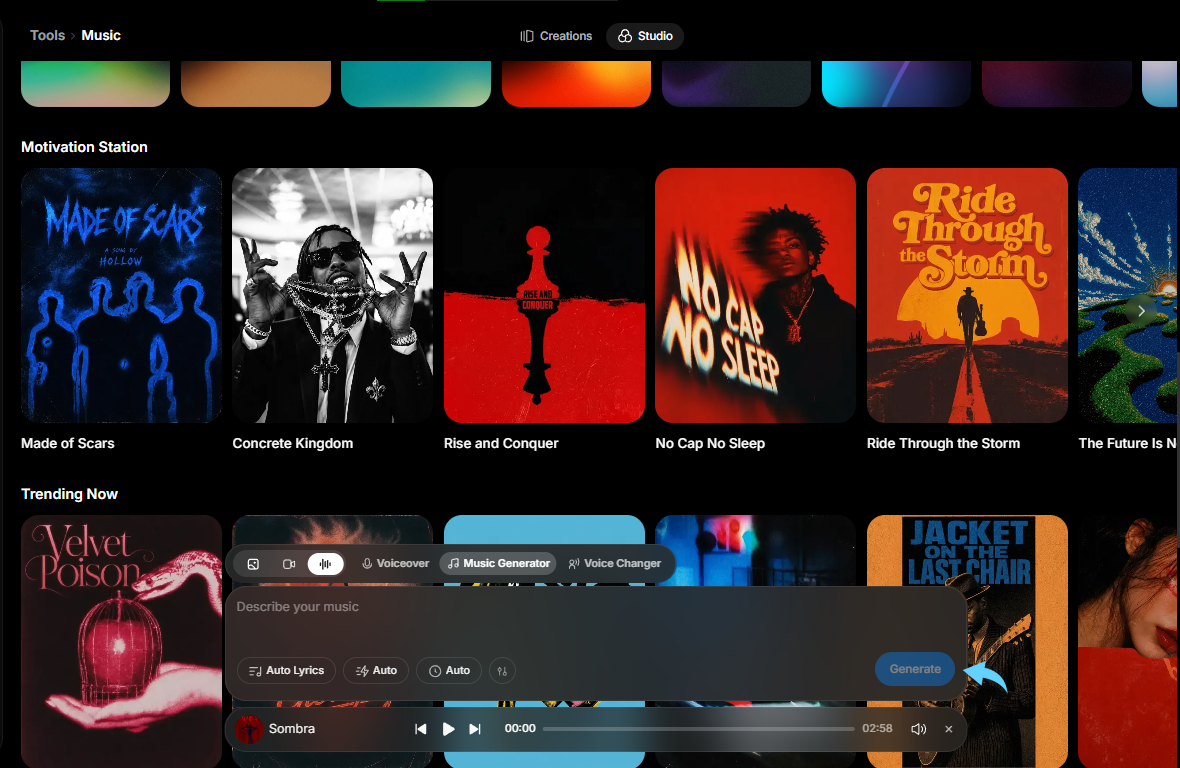Click The Future Is title text
Image resolution: width=1180 pixels, height=768 pixels.
[1127, 444]
